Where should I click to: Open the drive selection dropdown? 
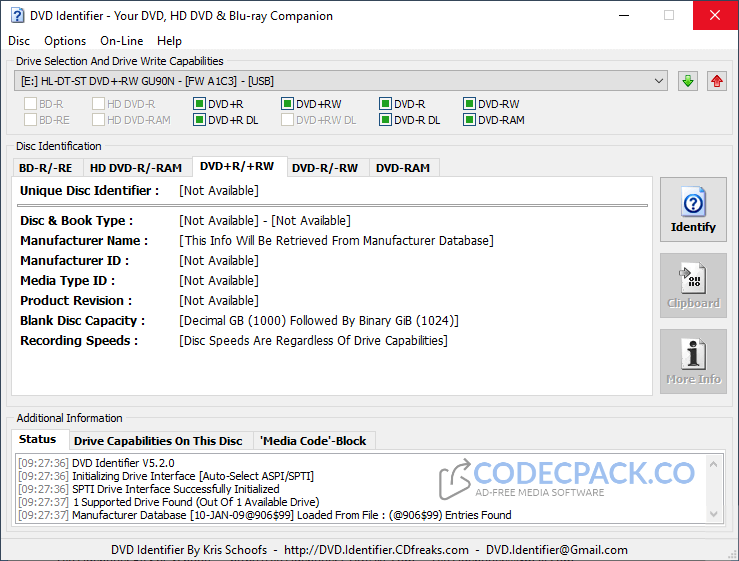point(340,81)
